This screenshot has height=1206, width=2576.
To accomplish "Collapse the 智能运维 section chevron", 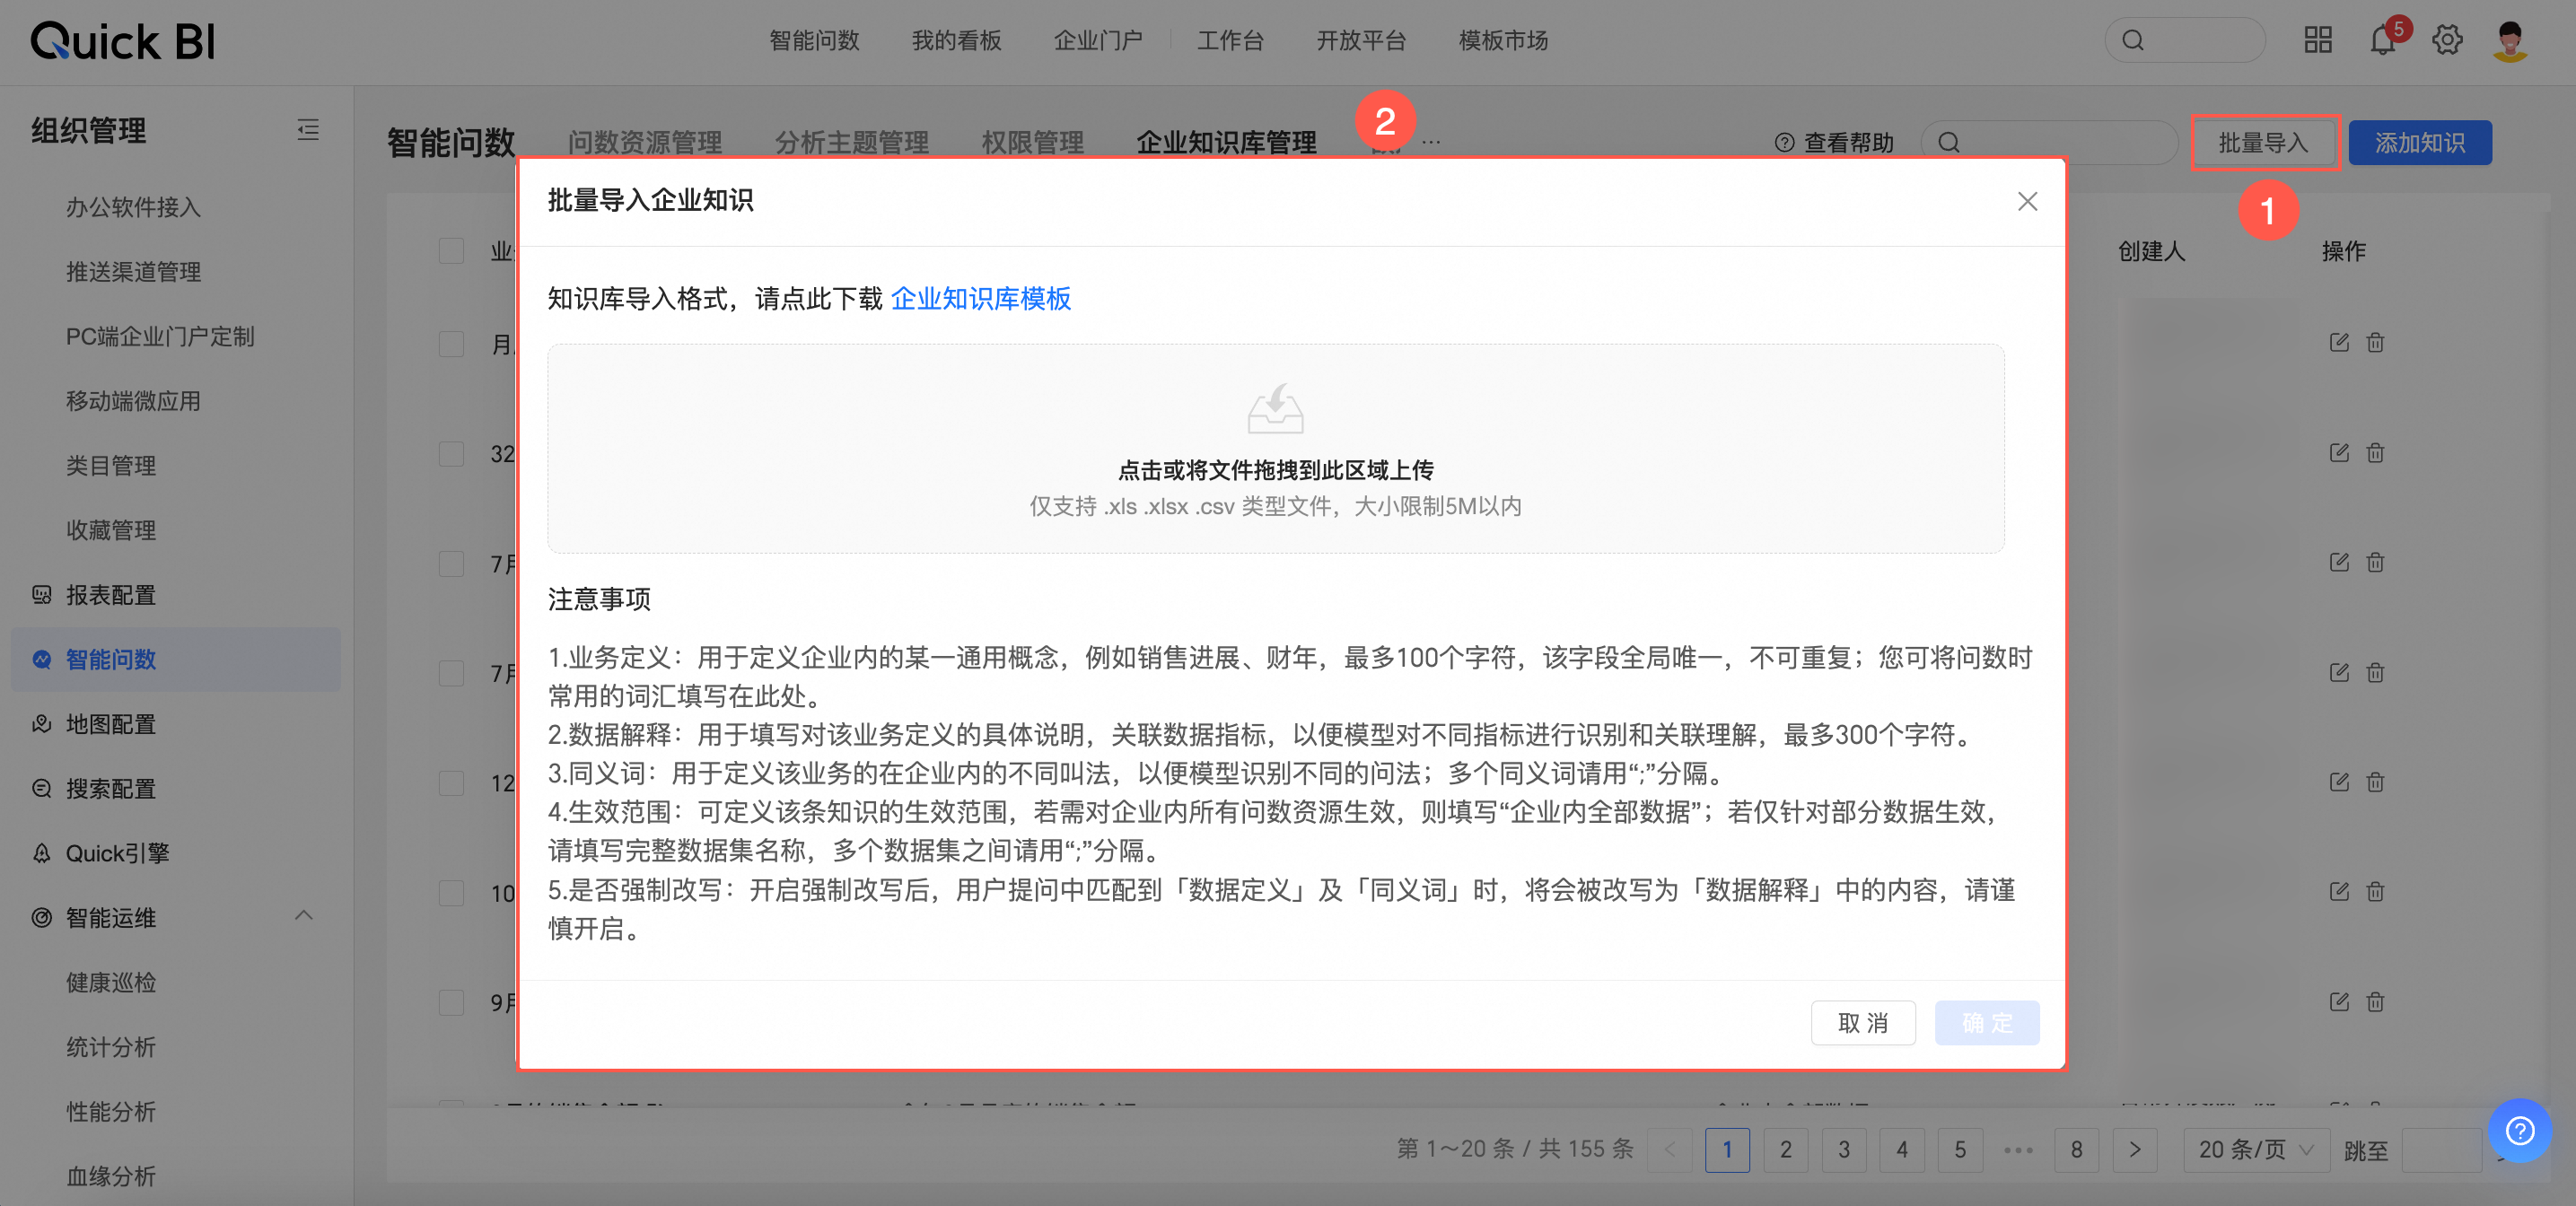I will point(304,916).
